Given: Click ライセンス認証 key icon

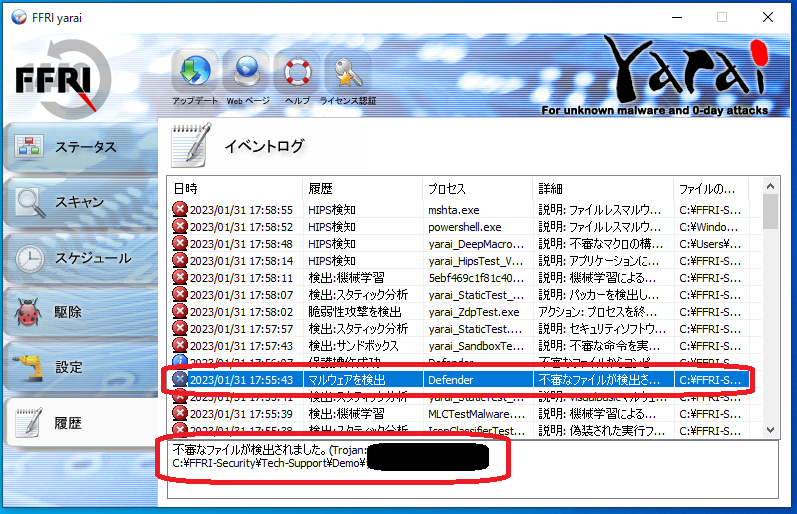Looking at the screenshot, I should tap(348, 72).
